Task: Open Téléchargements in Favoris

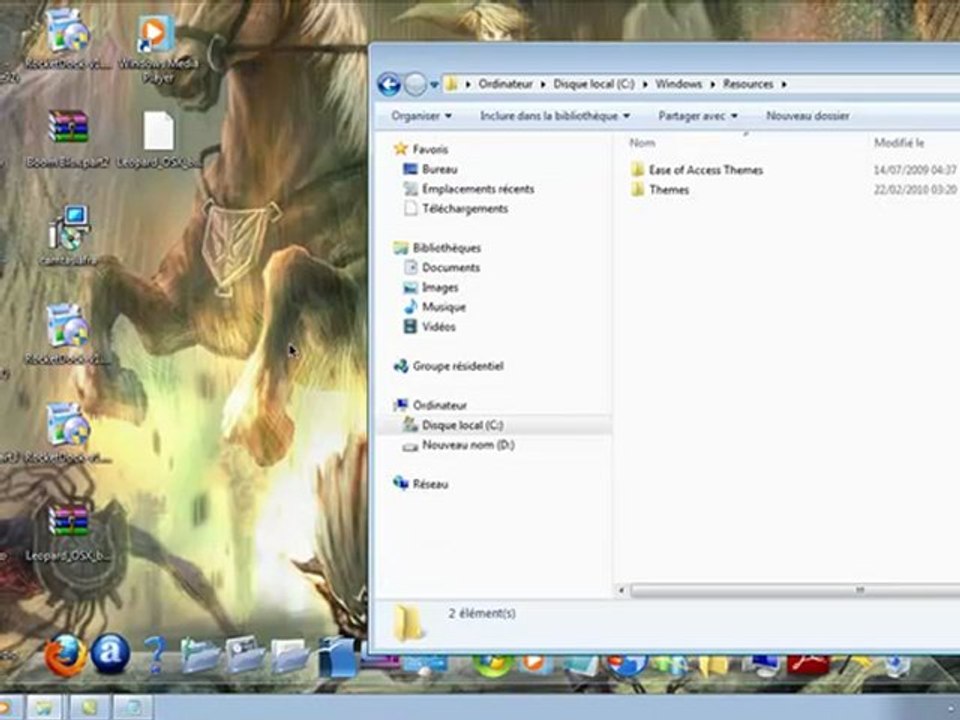Action: click(465, 208)
